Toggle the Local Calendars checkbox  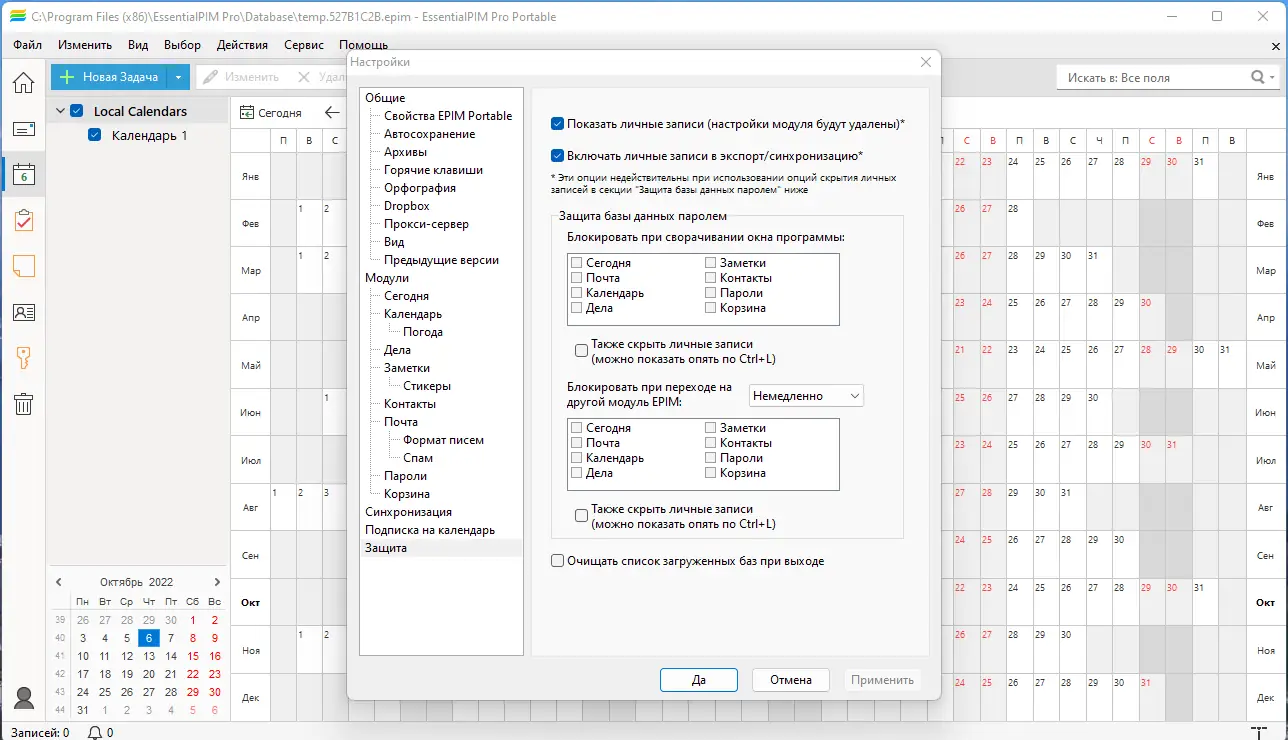click(77, 111)
